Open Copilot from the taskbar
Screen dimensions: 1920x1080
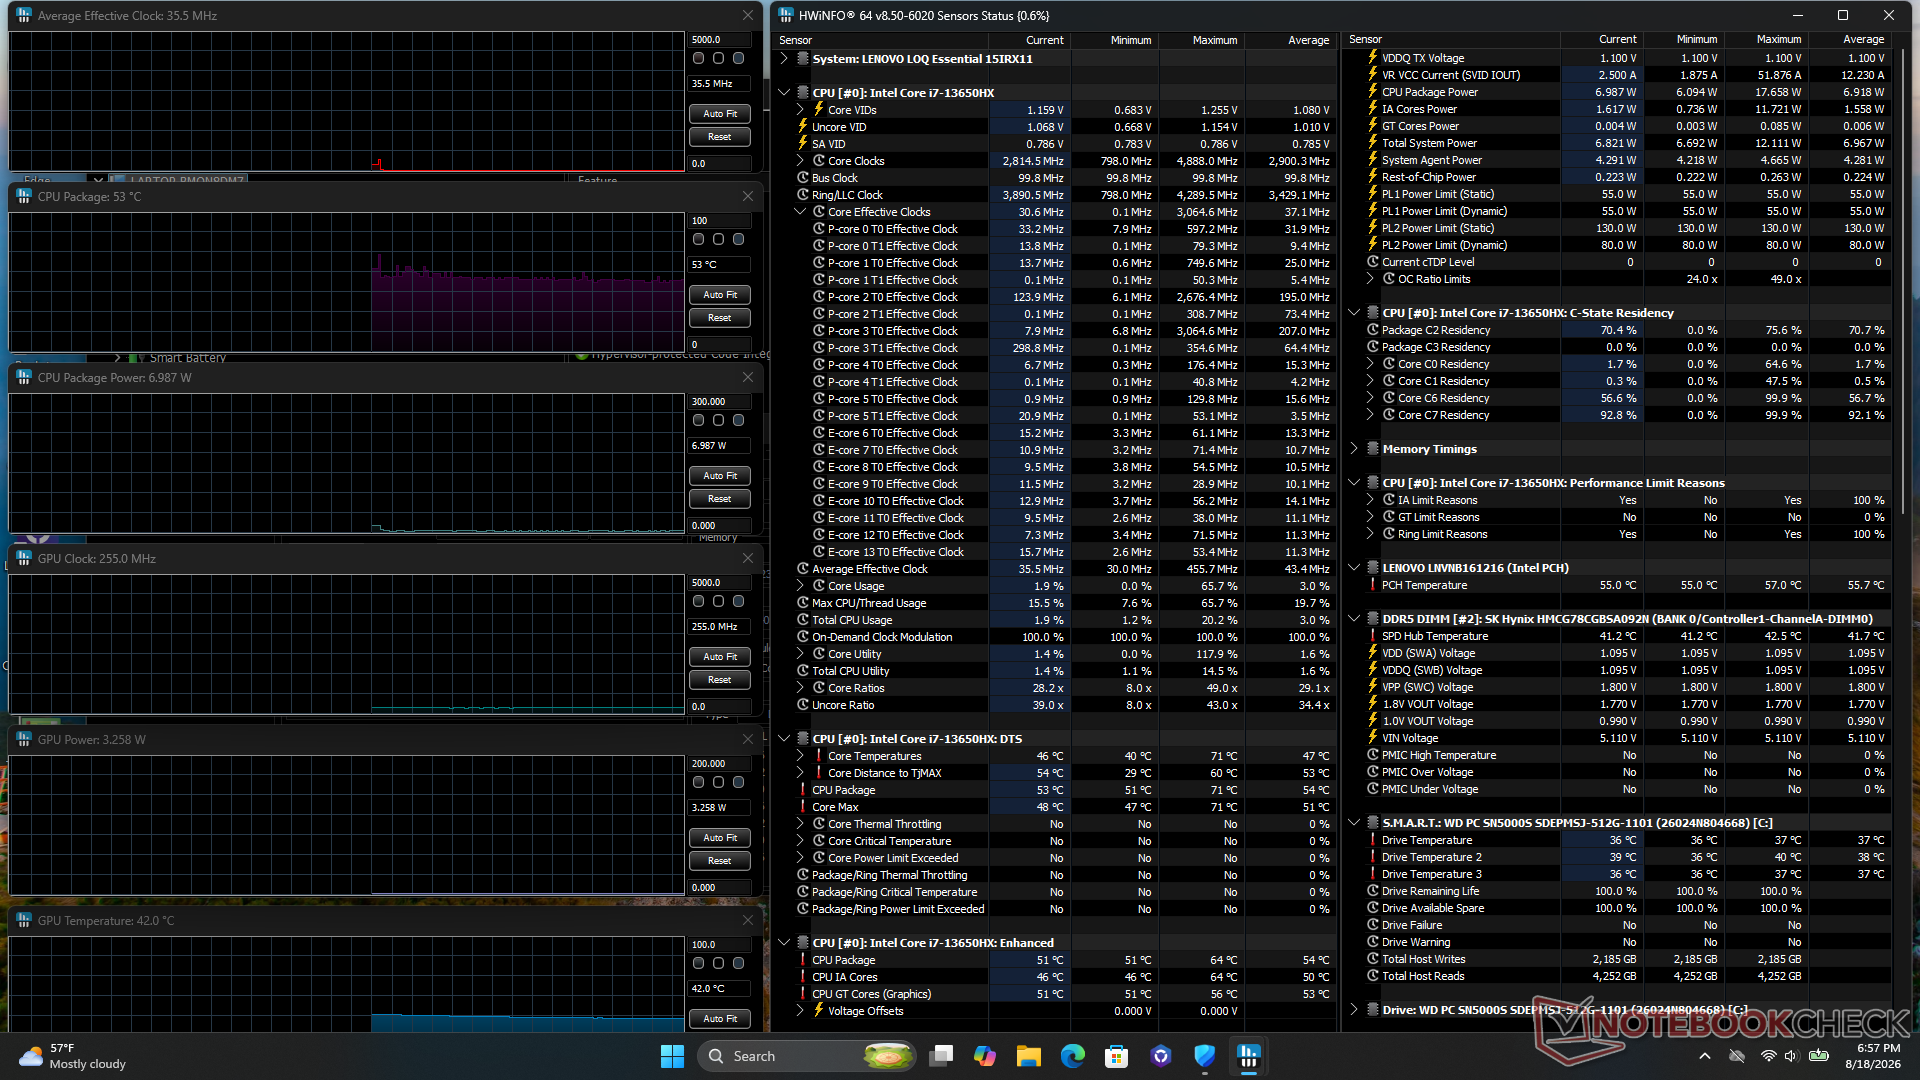(x=985, y=1056)
